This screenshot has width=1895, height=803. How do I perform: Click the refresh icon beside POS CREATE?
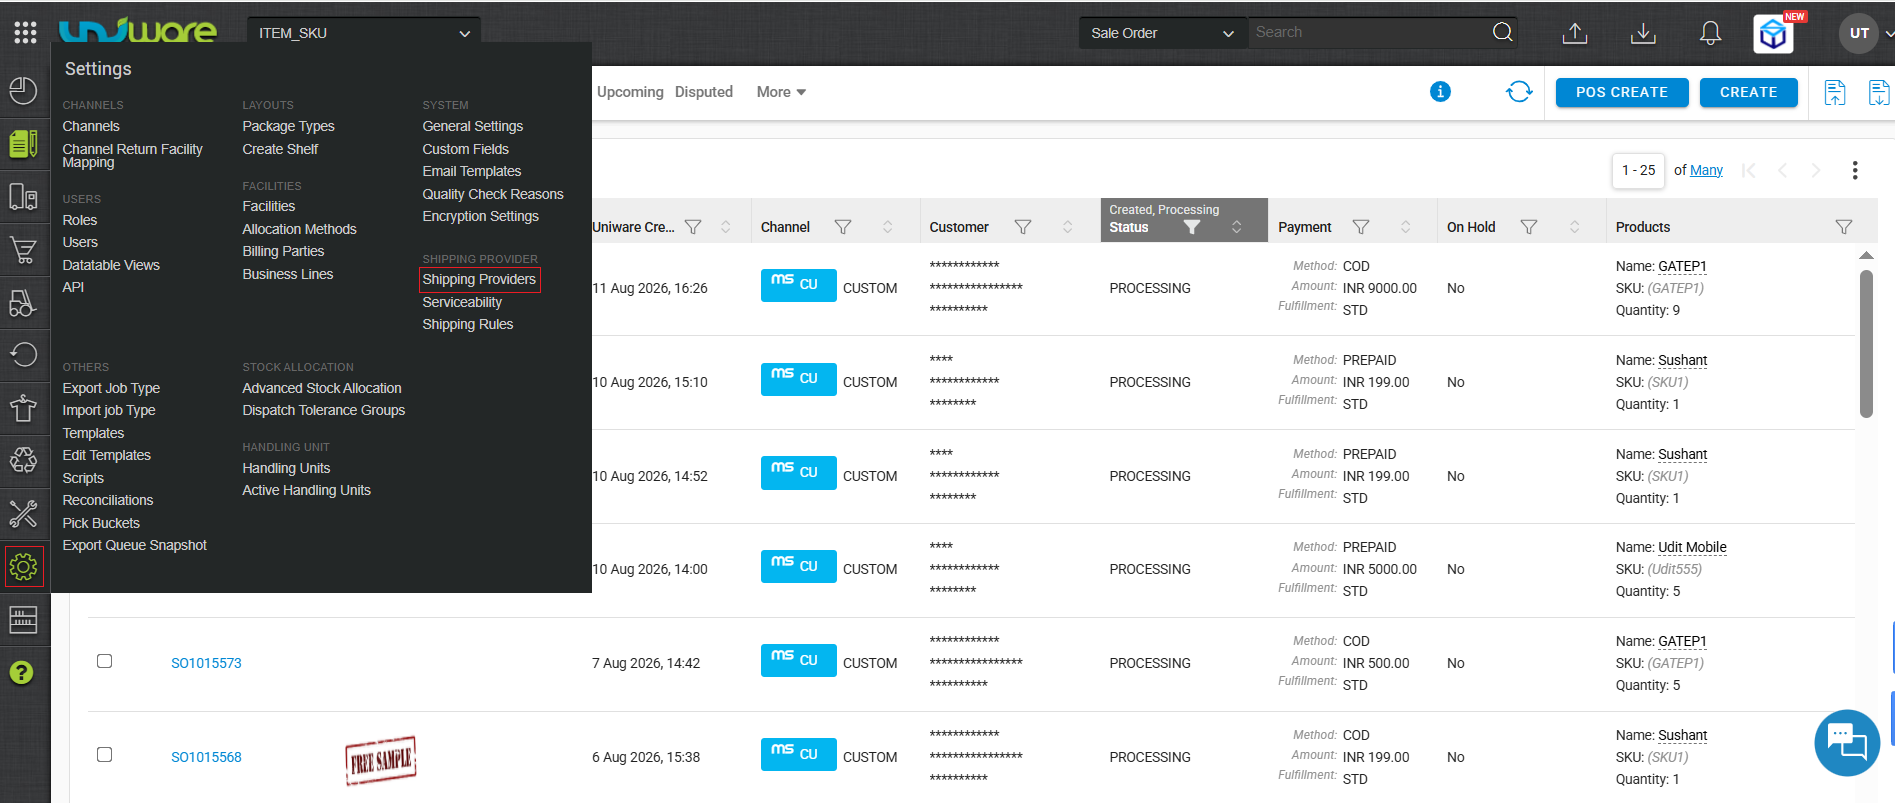click(x=1519, y=92)
